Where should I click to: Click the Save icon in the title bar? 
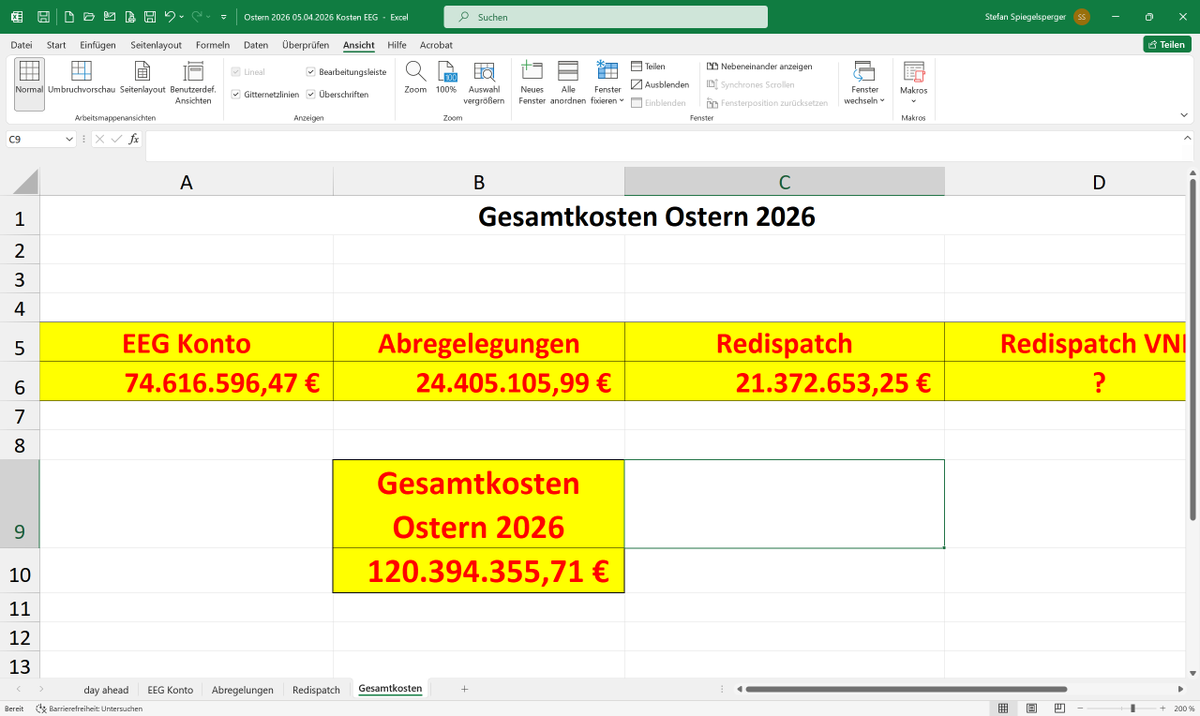(x=43, y=17)
